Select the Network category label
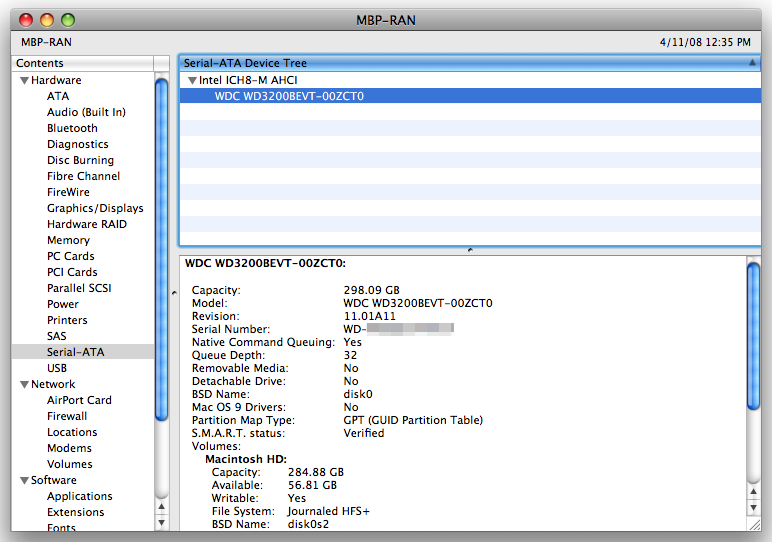The width and height of the screenshot is (772, 542). pos(53,384)
